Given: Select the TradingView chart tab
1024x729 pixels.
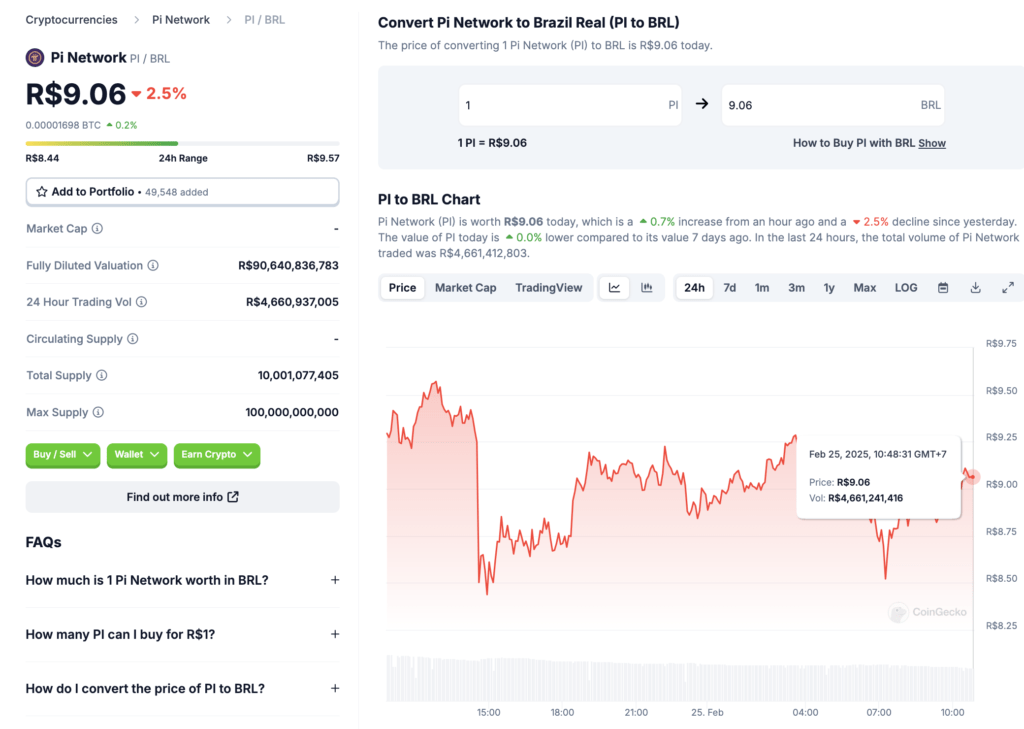Looking at the screenshot, I should [549, 287].
